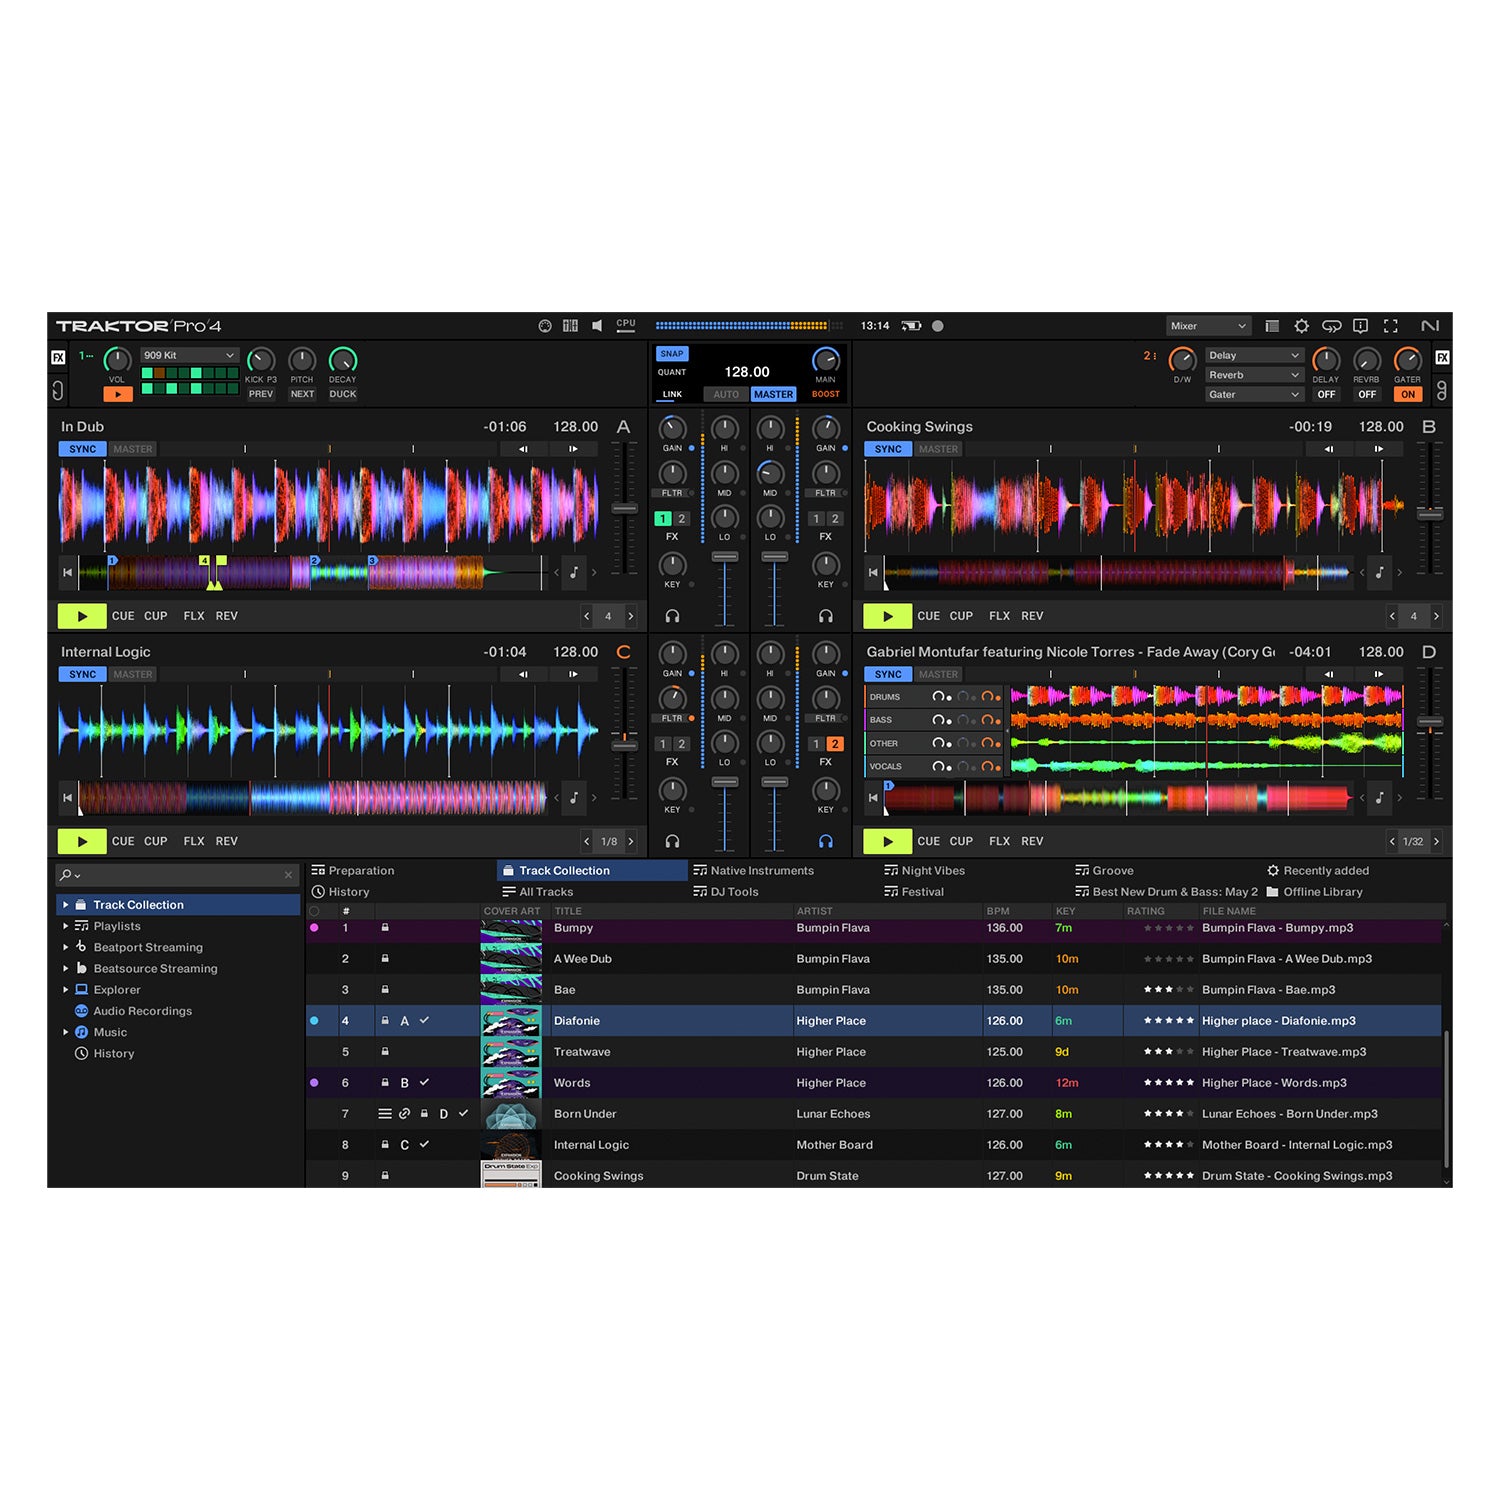The image size is (1500, 1500).
Task: Click the Native Instruments logo icon
Action: [x=1430, y=325]
